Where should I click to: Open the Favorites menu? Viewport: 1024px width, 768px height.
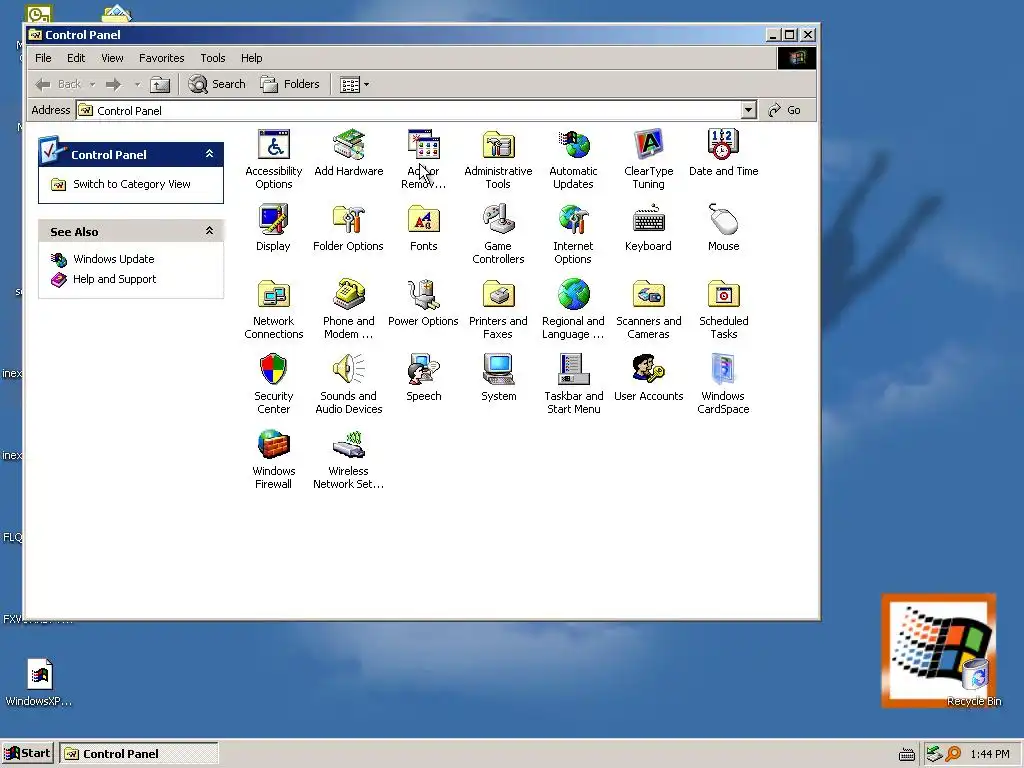click(161, 58)
